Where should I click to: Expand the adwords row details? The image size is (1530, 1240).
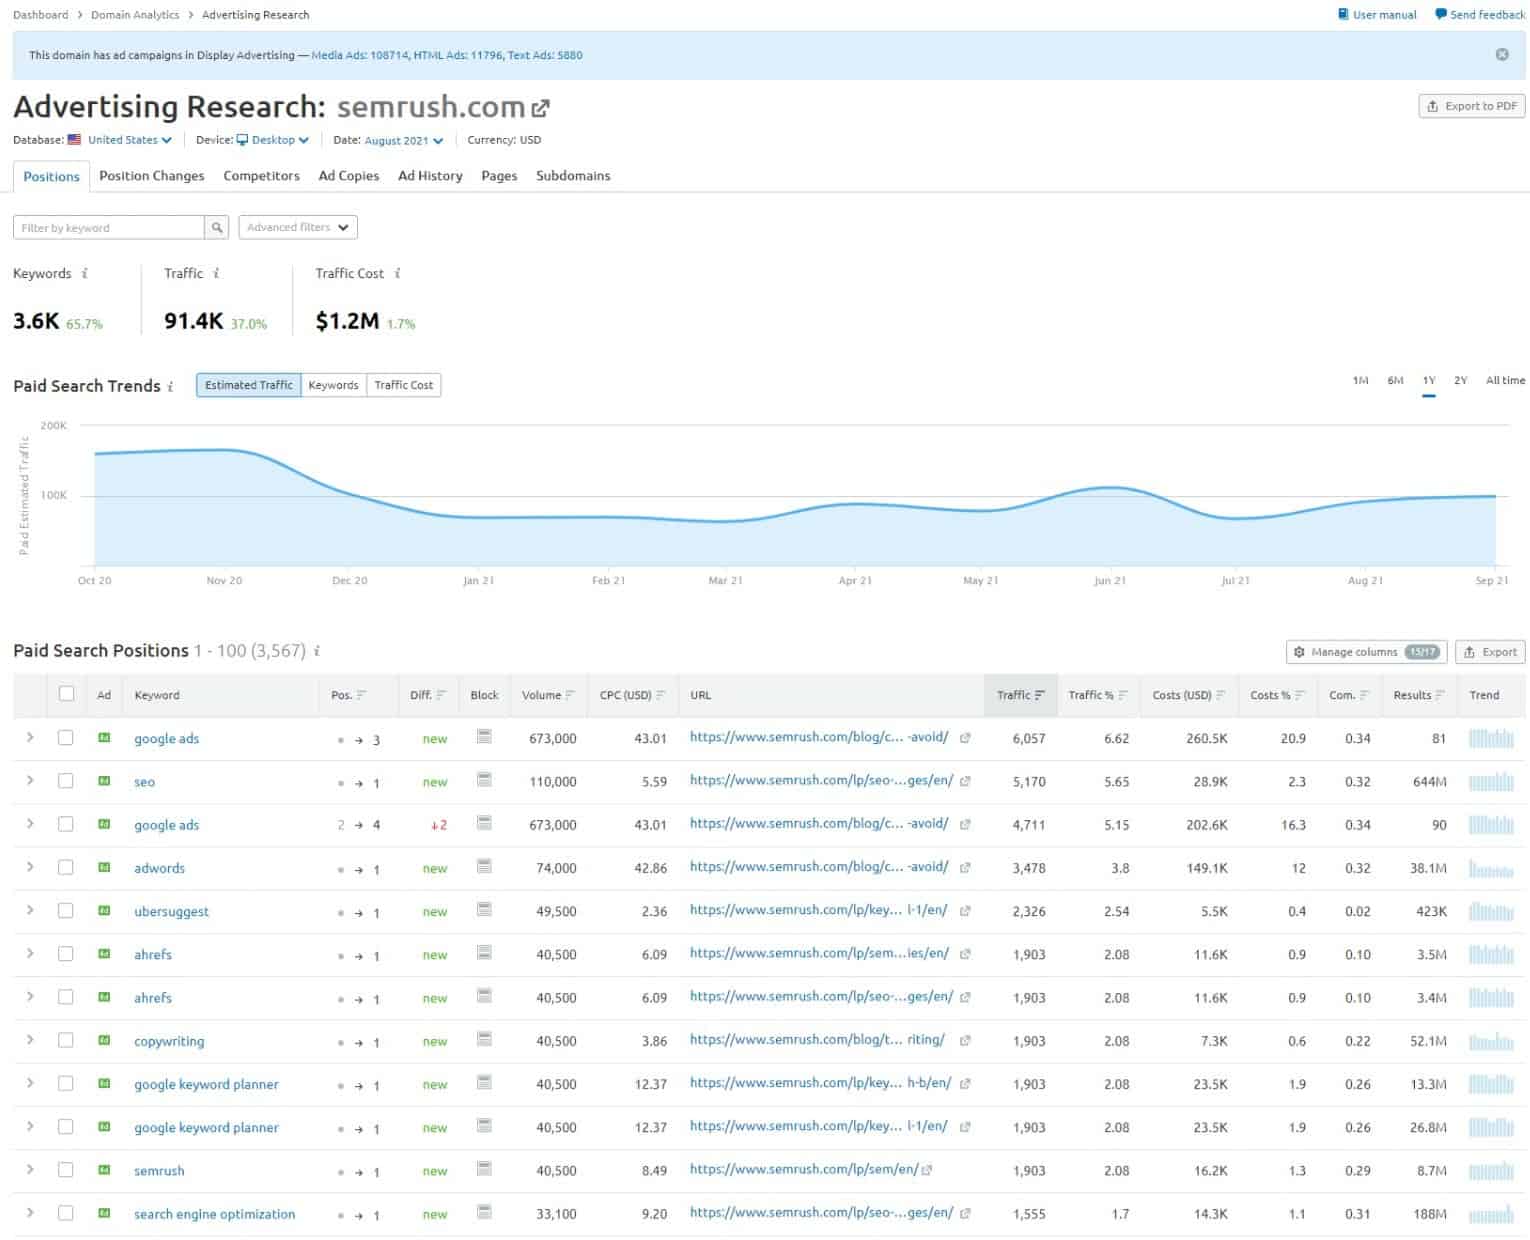(30, 866)
